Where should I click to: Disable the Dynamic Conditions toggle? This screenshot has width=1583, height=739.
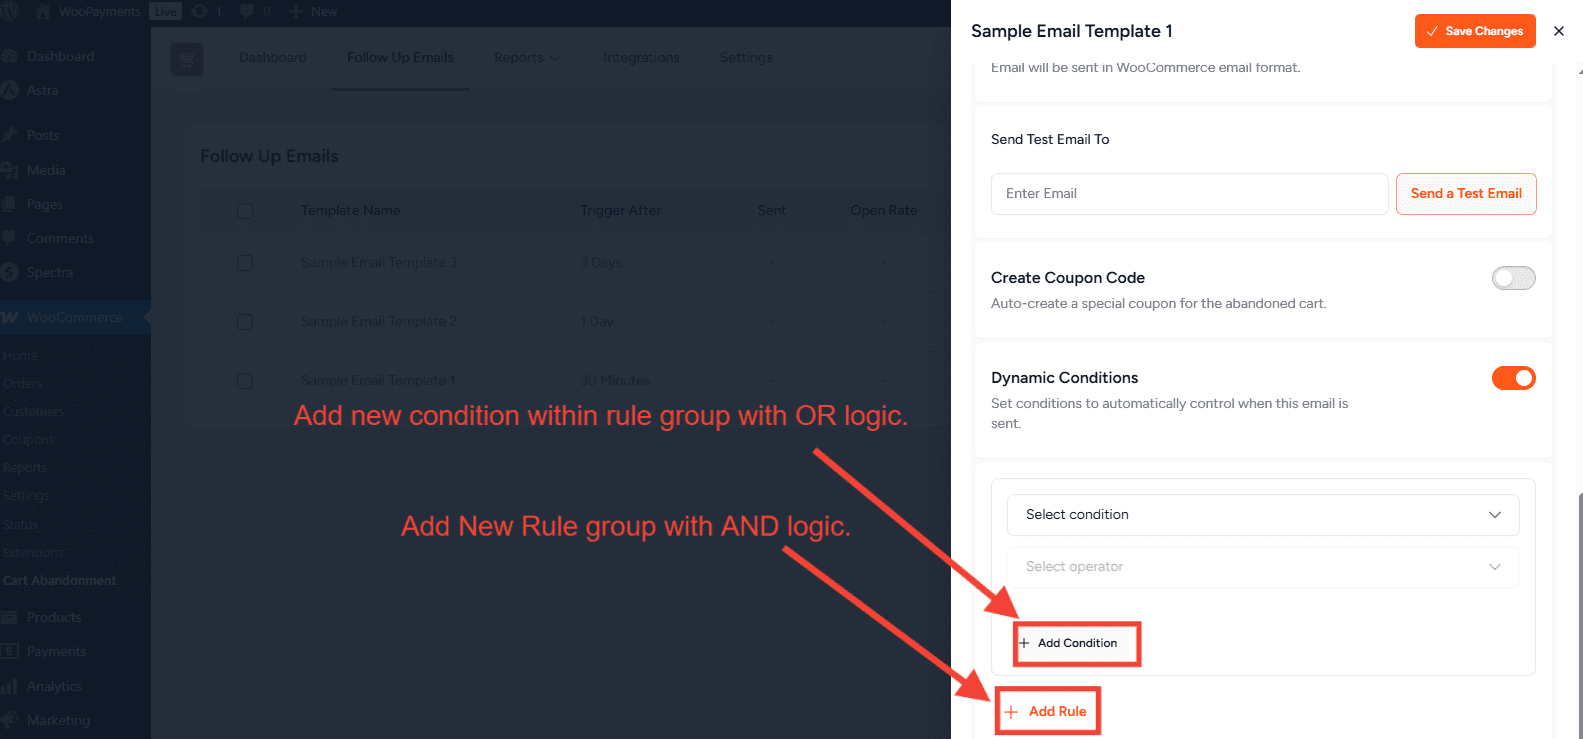tap(1513, 378)
